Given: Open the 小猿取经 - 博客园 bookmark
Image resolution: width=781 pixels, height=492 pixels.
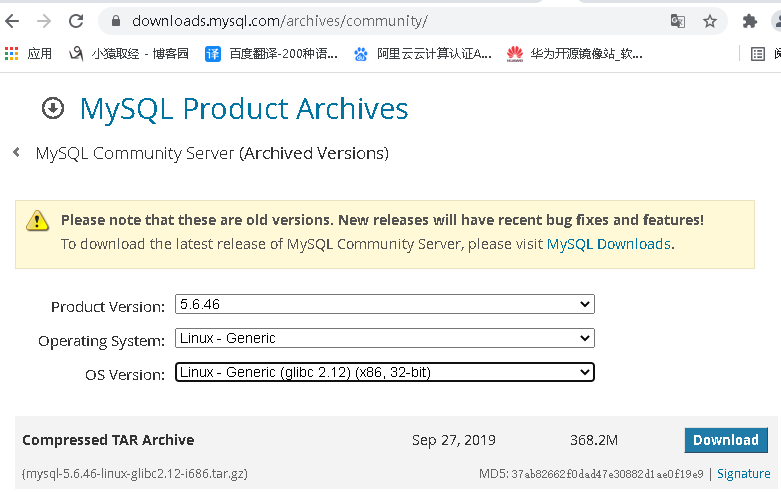Looking at the screenshot, I should pos(129,54).
